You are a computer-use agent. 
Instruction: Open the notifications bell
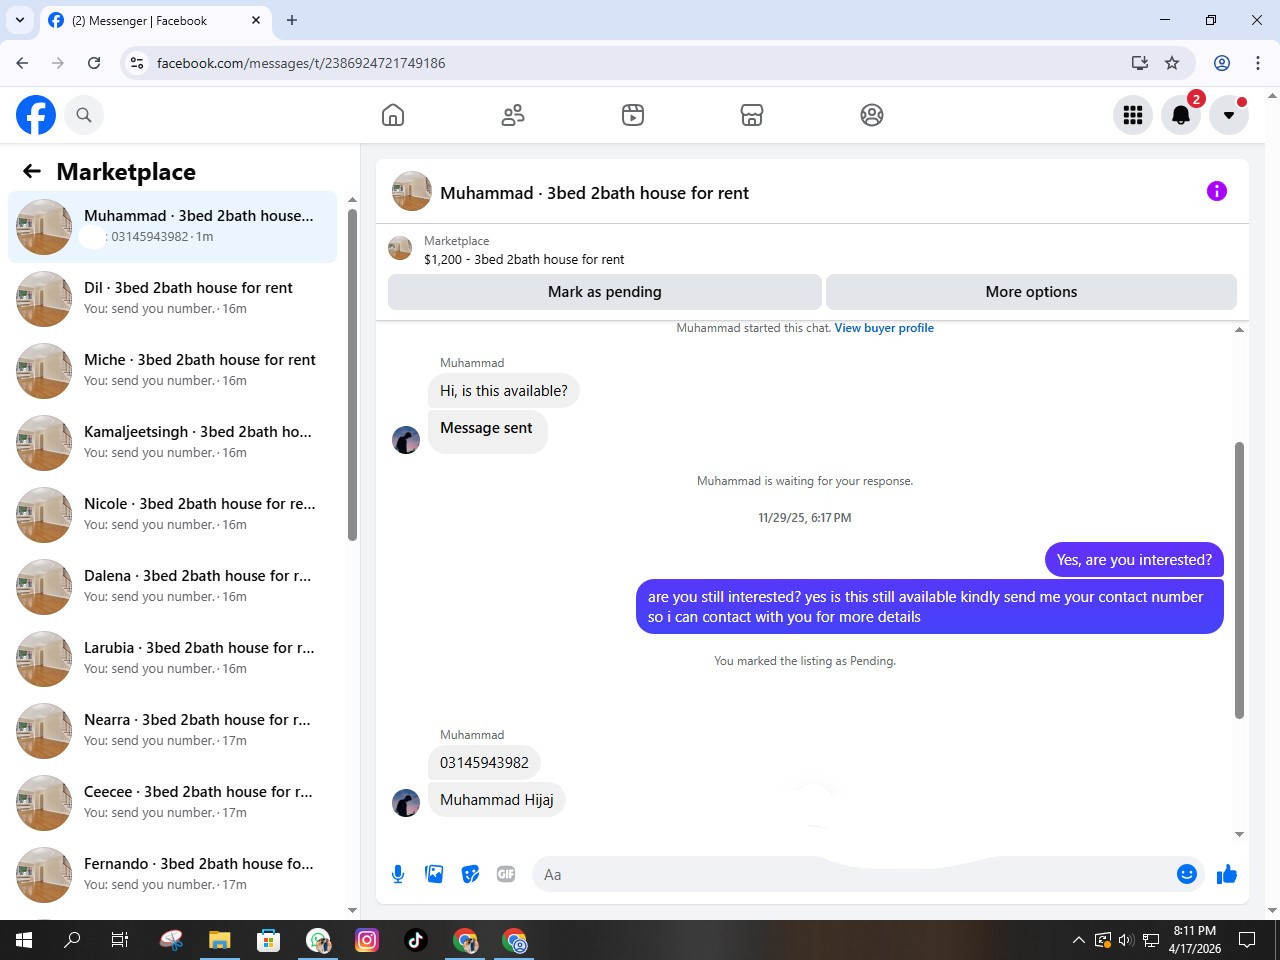pyautogui.click(x=1181, y=115)
